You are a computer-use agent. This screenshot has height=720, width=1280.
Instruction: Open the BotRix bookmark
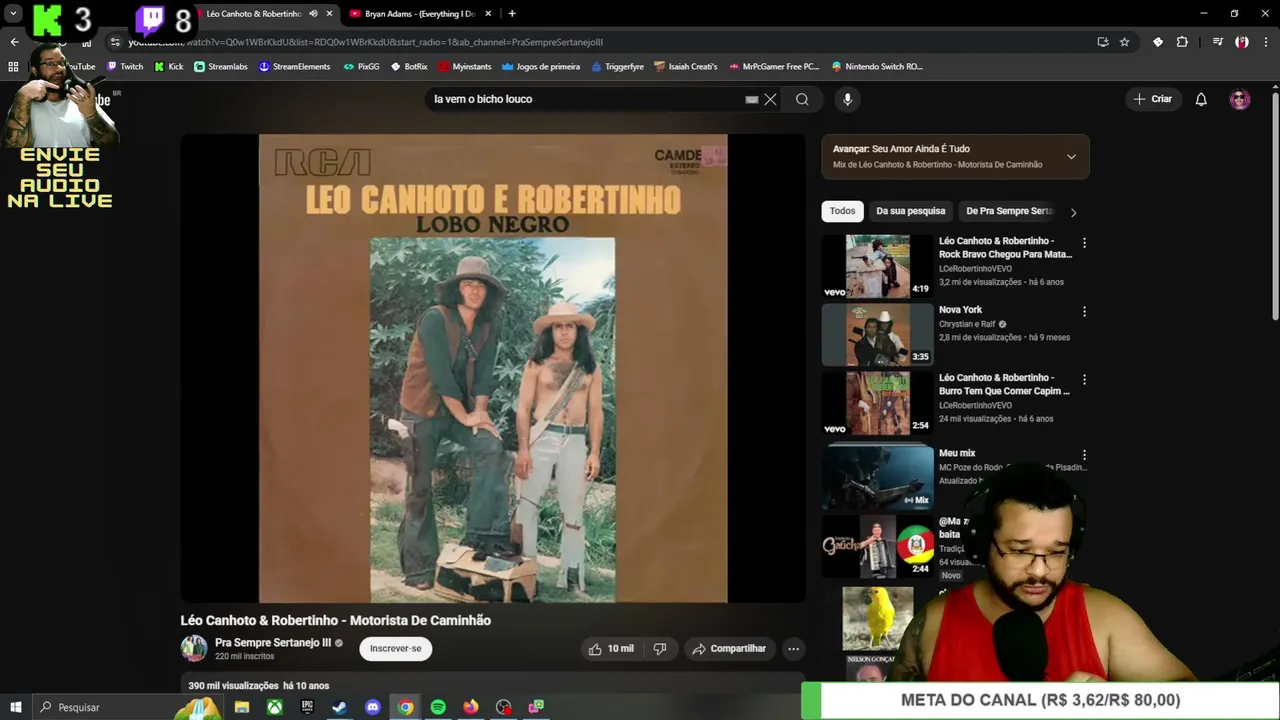(409, 67)
